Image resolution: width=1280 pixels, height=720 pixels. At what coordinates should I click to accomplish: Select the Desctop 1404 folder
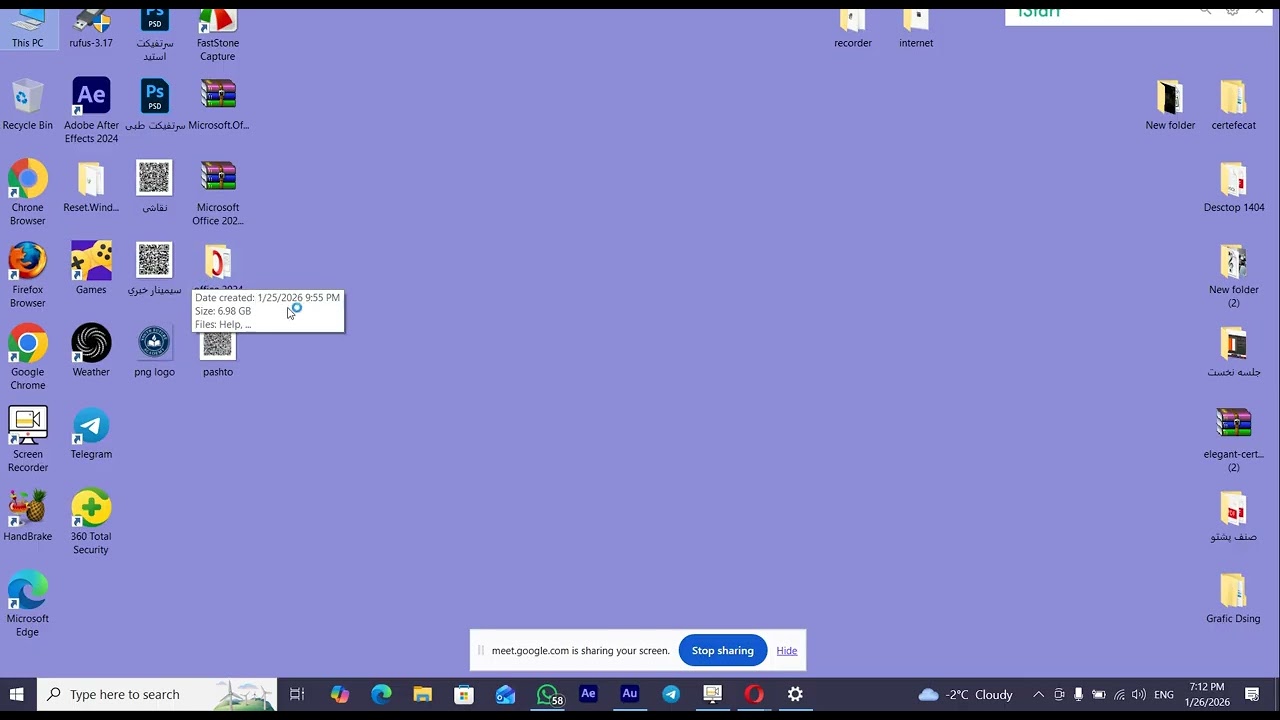(x=1234, y=187)
